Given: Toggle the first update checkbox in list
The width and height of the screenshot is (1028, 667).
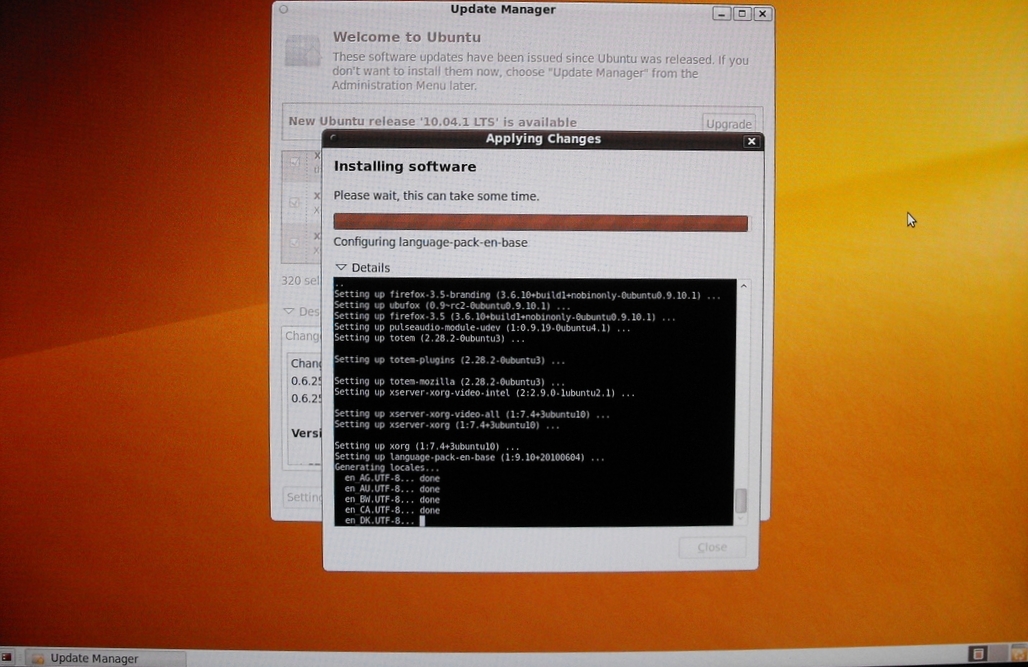Looking at the screenshot, I should (x=295, y=162).
